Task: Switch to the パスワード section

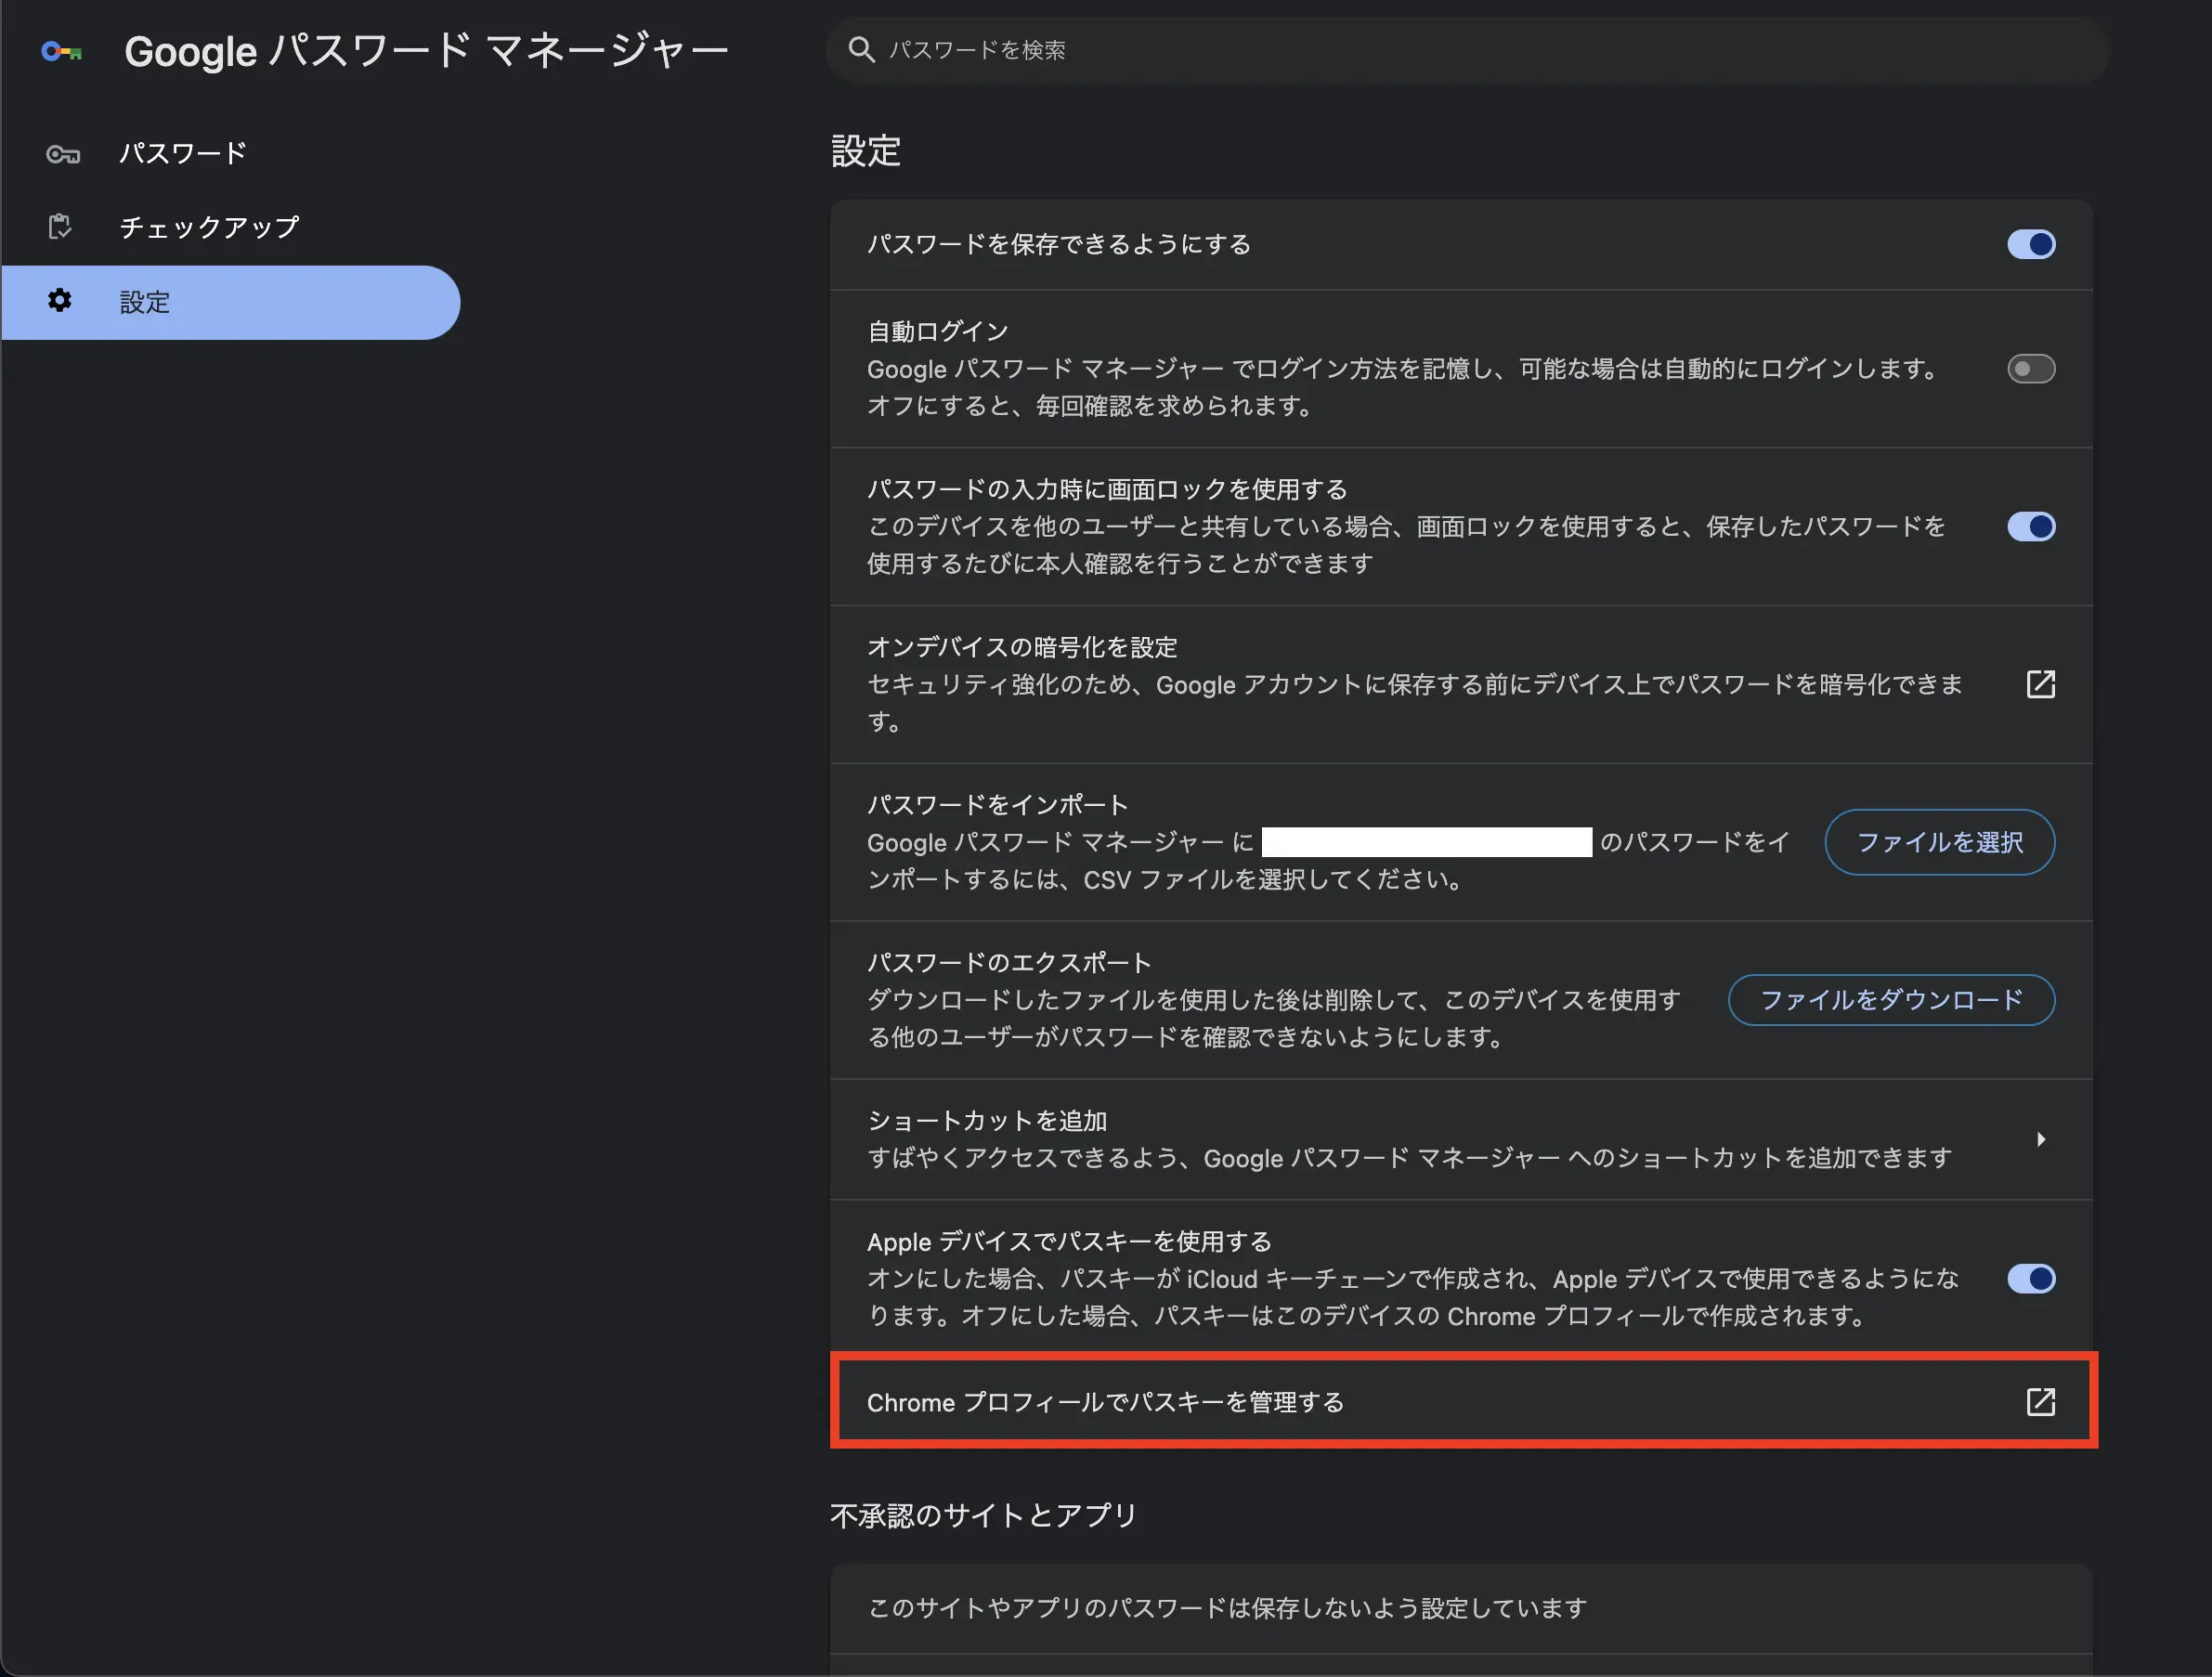Action: click(x=182, y=152)
